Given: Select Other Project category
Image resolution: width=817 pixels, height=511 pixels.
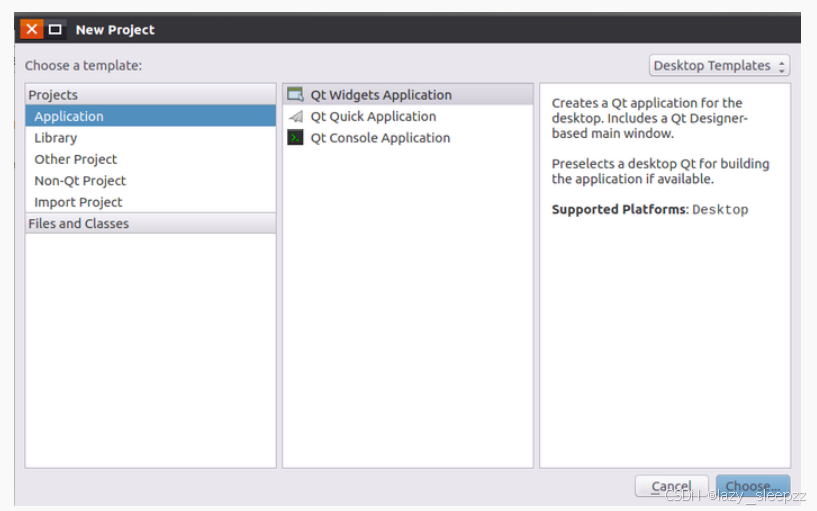Looking at the screenshot, I should tap(151, 159).
